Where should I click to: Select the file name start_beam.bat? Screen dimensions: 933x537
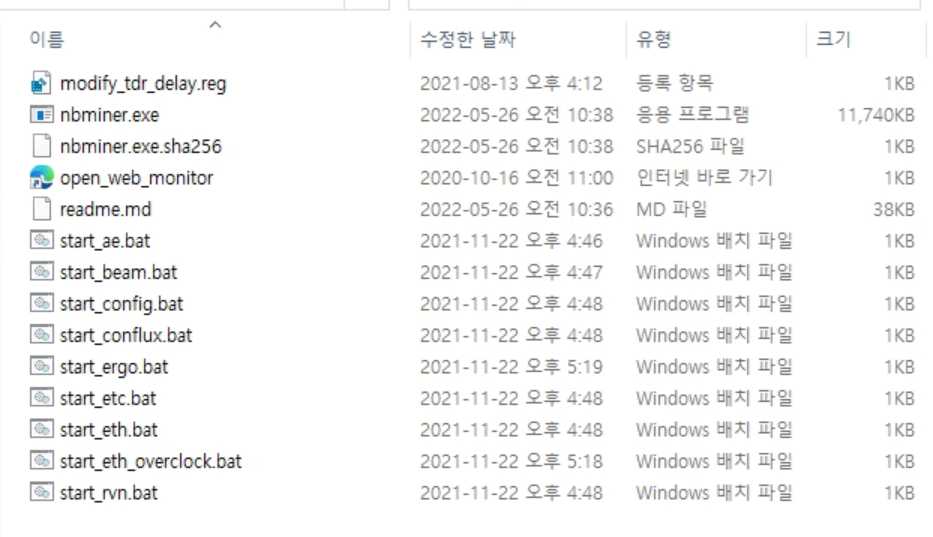pyautogui.click(x=118, y=272)
